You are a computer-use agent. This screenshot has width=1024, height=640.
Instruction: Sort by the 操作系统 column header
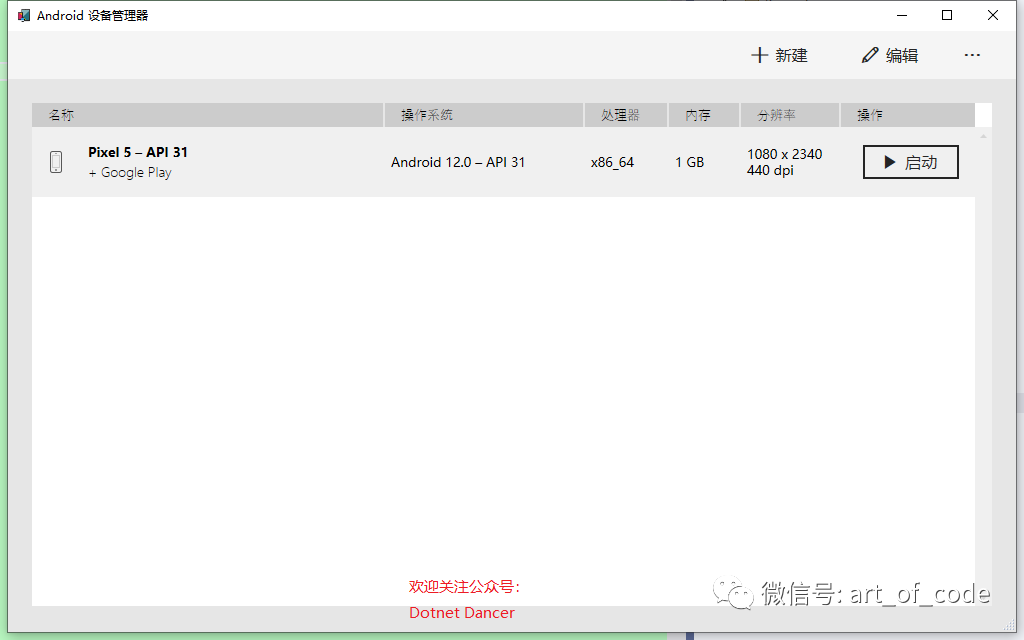pyautogui.click(x=484, y=115)
